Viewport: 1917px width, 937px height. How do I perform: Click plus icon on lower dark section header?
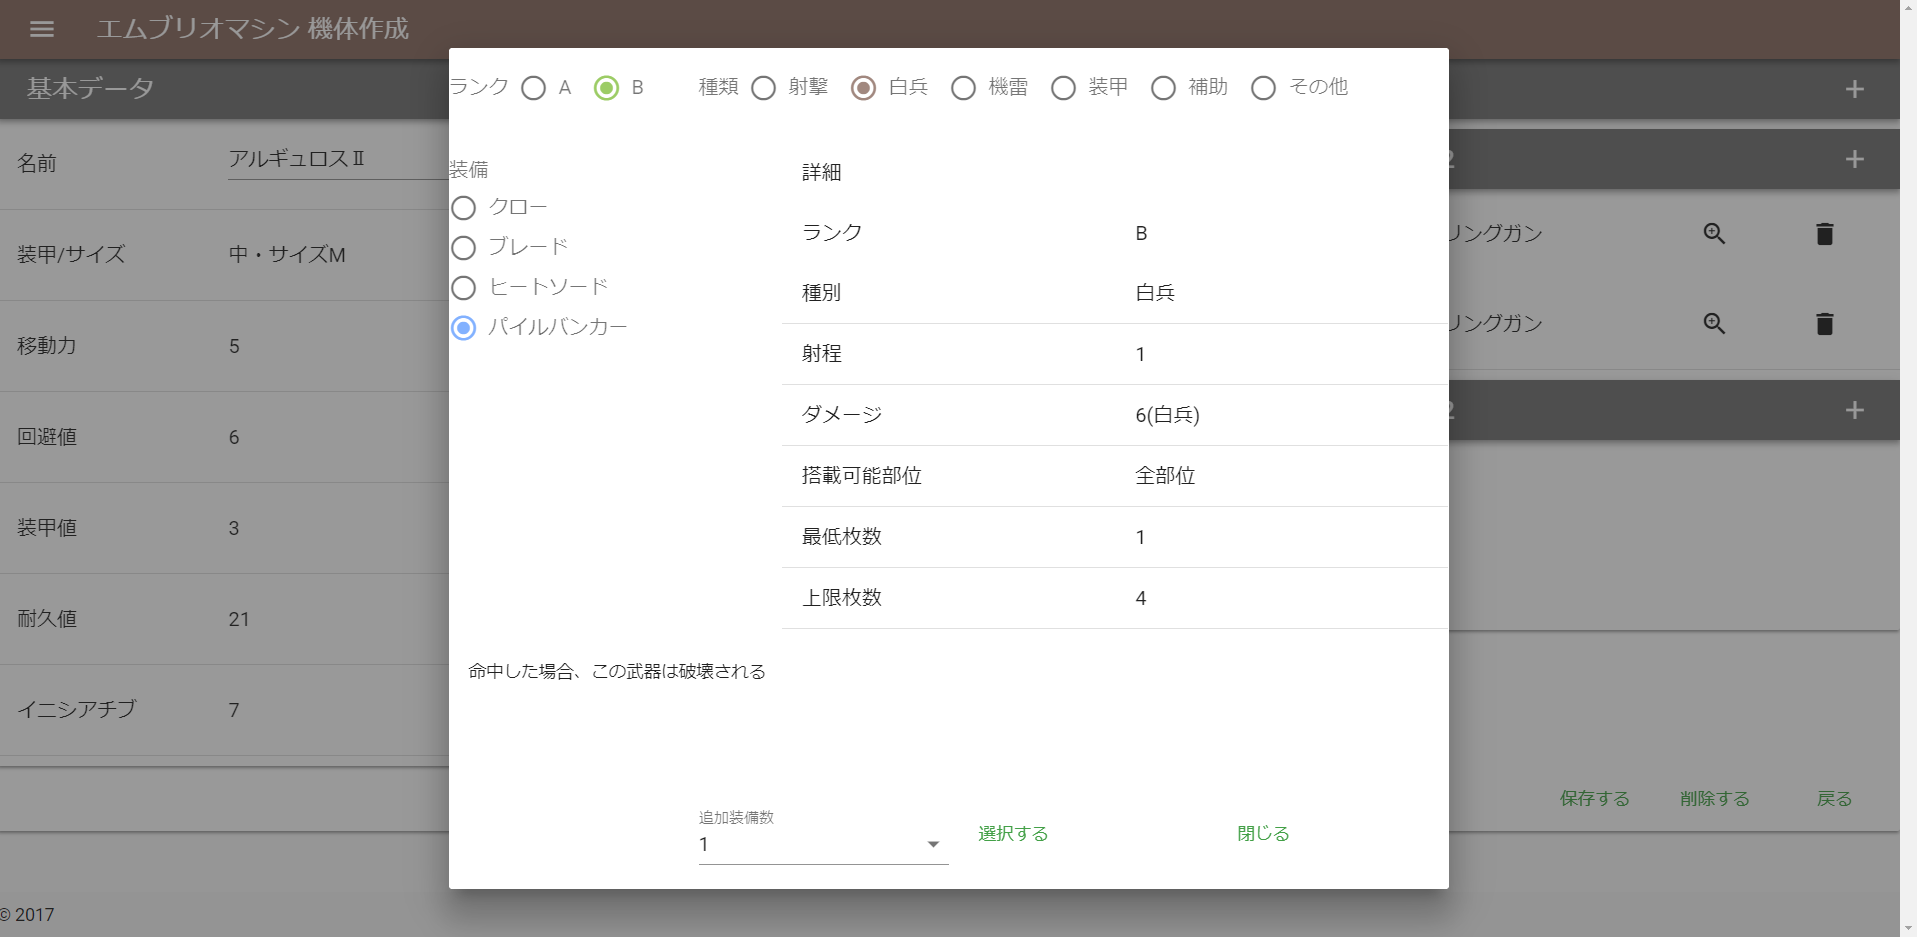(x=1854, y=410)
